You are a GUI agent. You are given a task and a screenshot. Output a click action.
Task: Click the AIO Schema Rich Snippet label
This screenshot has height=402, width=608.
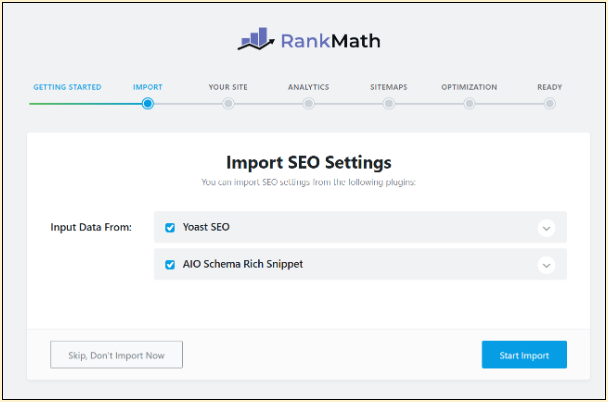[243, 264]
